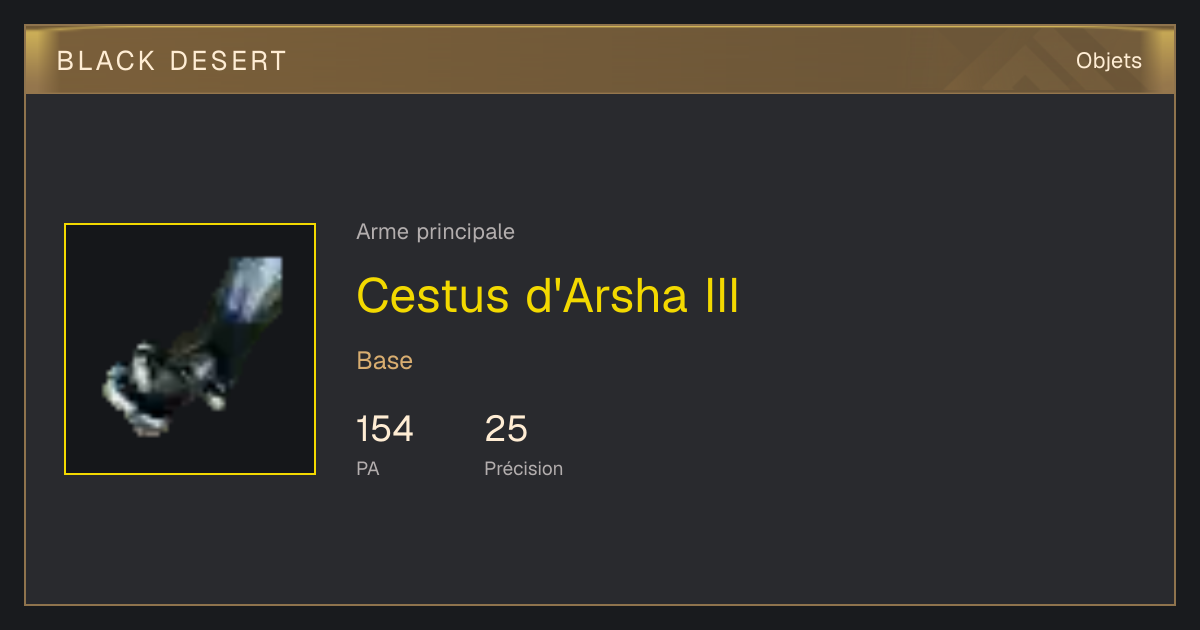Click the empty middle of the gold header banner
The width and height of the screenshot is (1200, 630).
click(620, 61)
